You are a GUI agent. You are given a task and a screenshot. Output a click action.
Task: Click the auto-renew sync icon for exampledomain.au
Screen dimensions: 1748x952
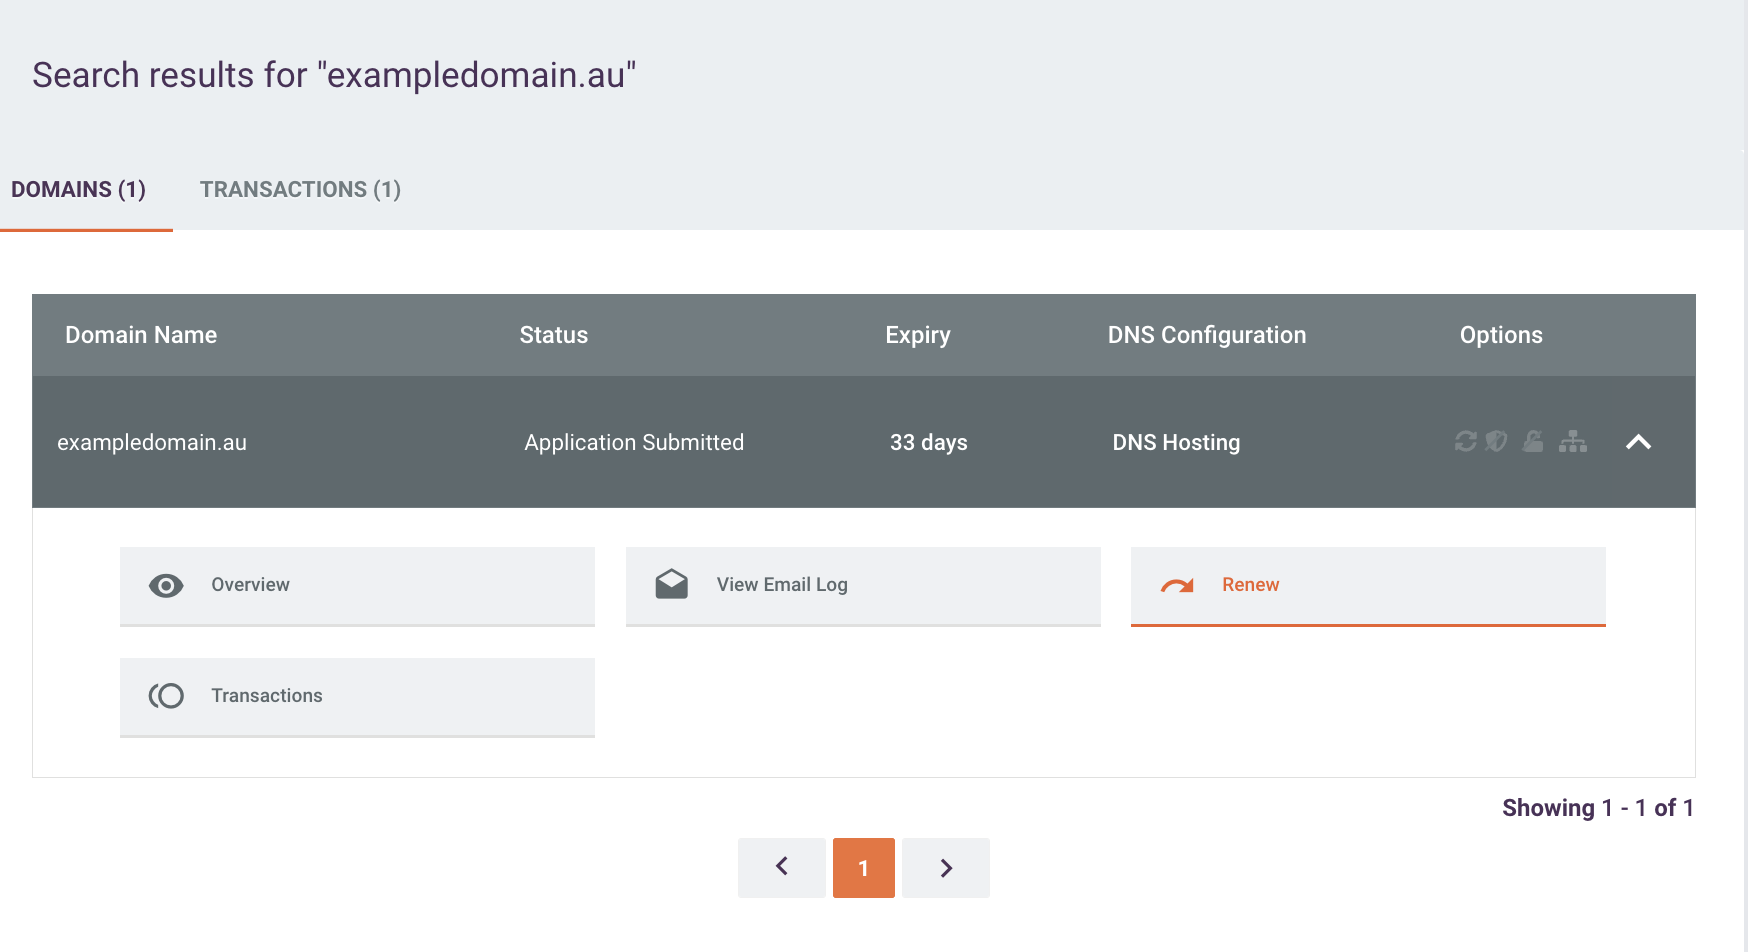click(1466, 441)
